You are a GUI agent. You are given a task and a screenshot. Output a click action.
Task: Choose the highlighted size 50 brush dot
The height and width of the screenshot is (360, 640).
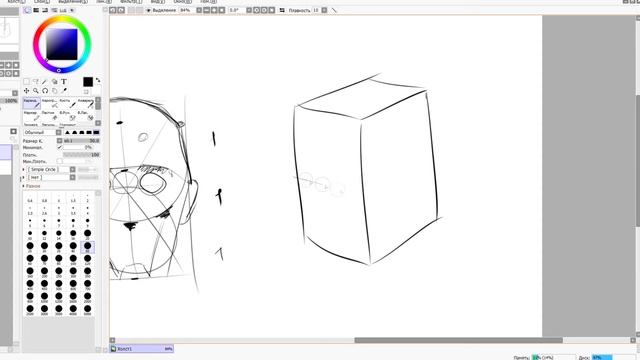[x=87, y=247]
